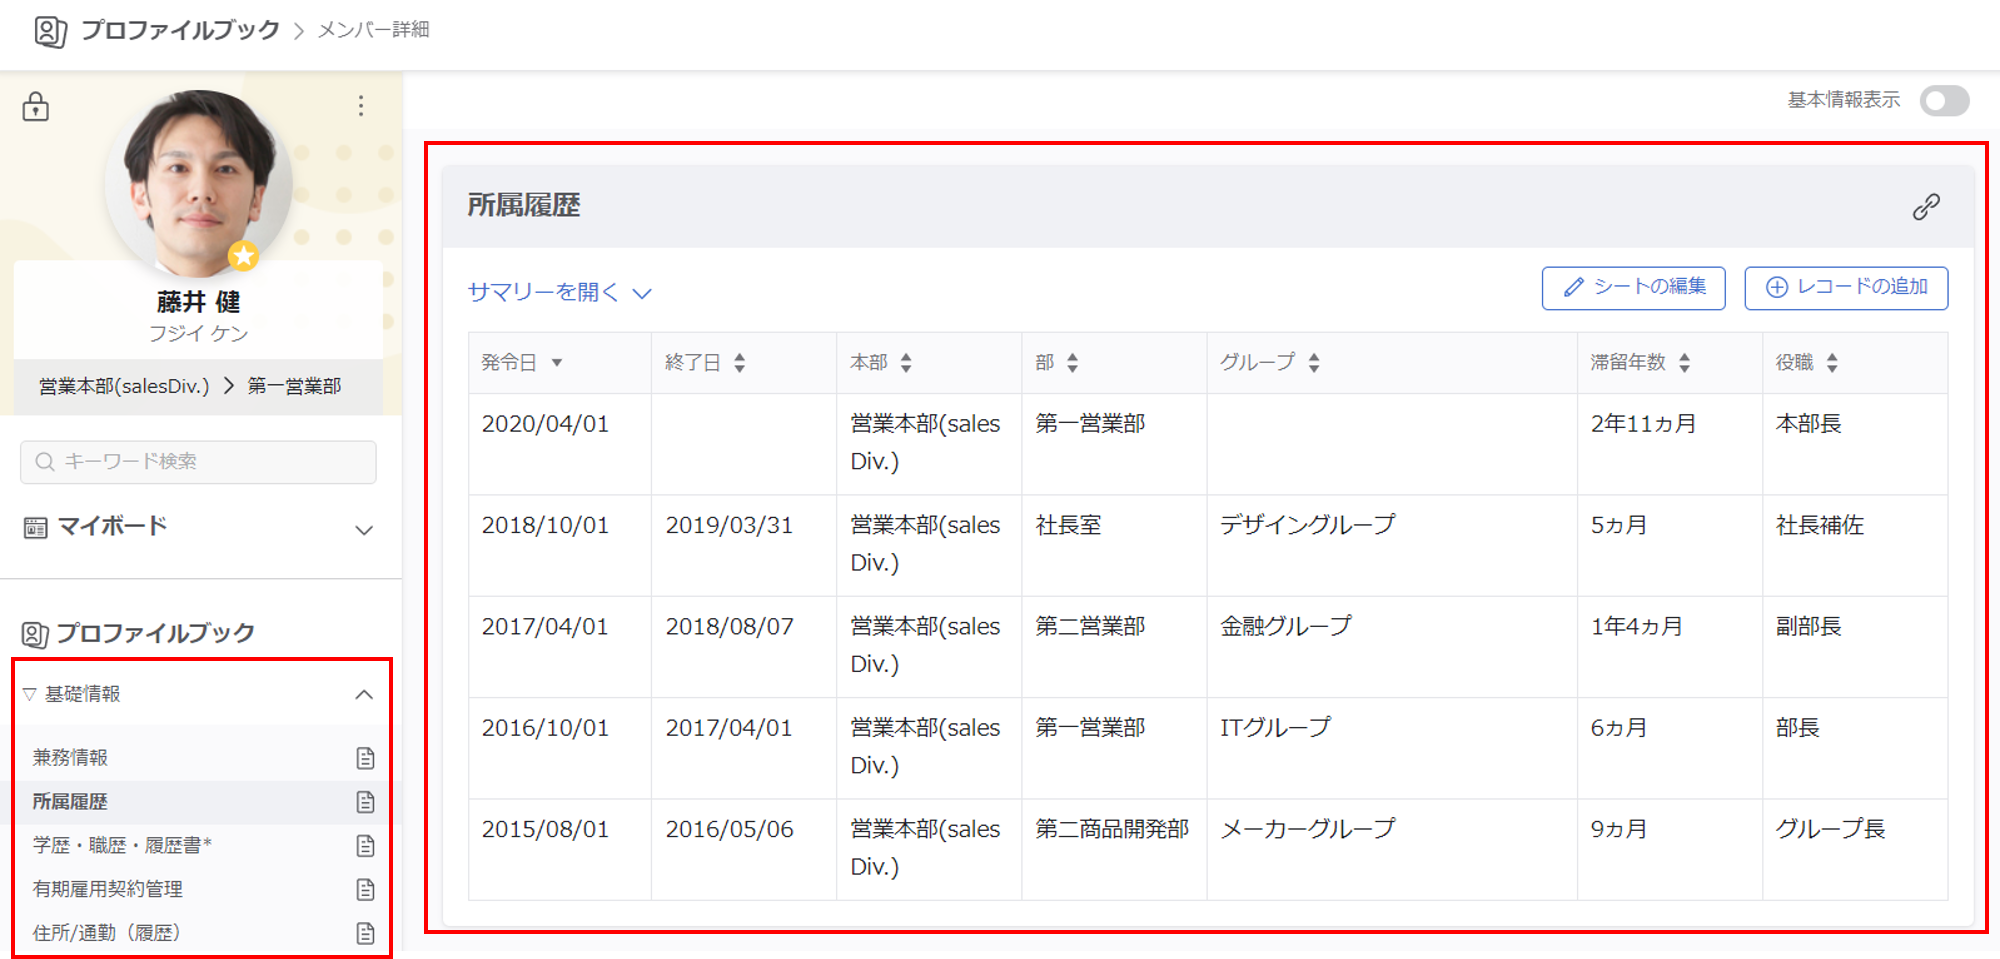Image resolution: width=2000 pixels, height=959 pixels.
Task: Sort by 滞留年数 column arrows
Action: pyautogui.click(x=1684, y=363)
